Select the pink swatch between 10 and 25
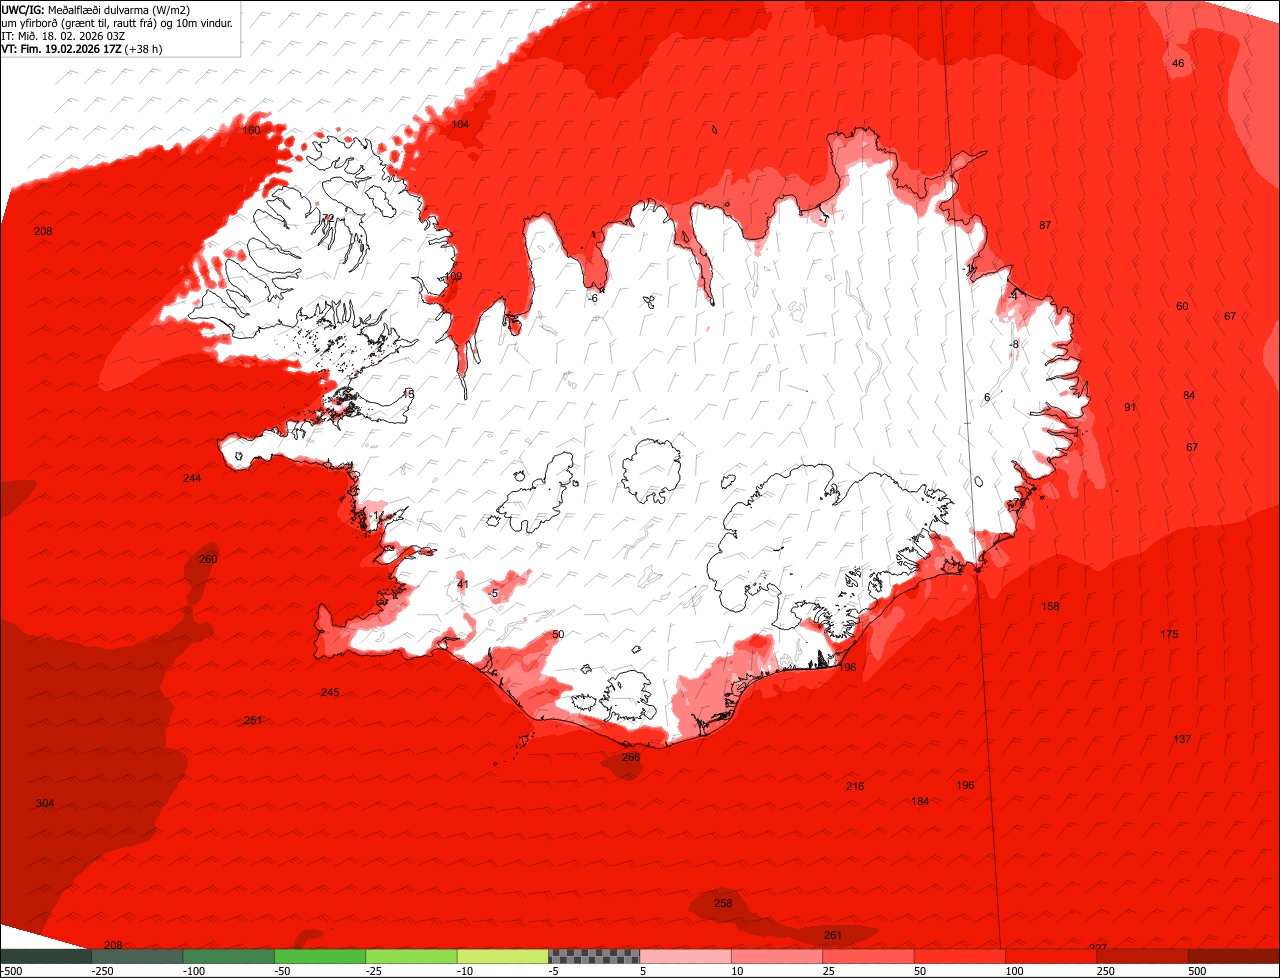The image size is (1280, 978). tap(776, 956)
